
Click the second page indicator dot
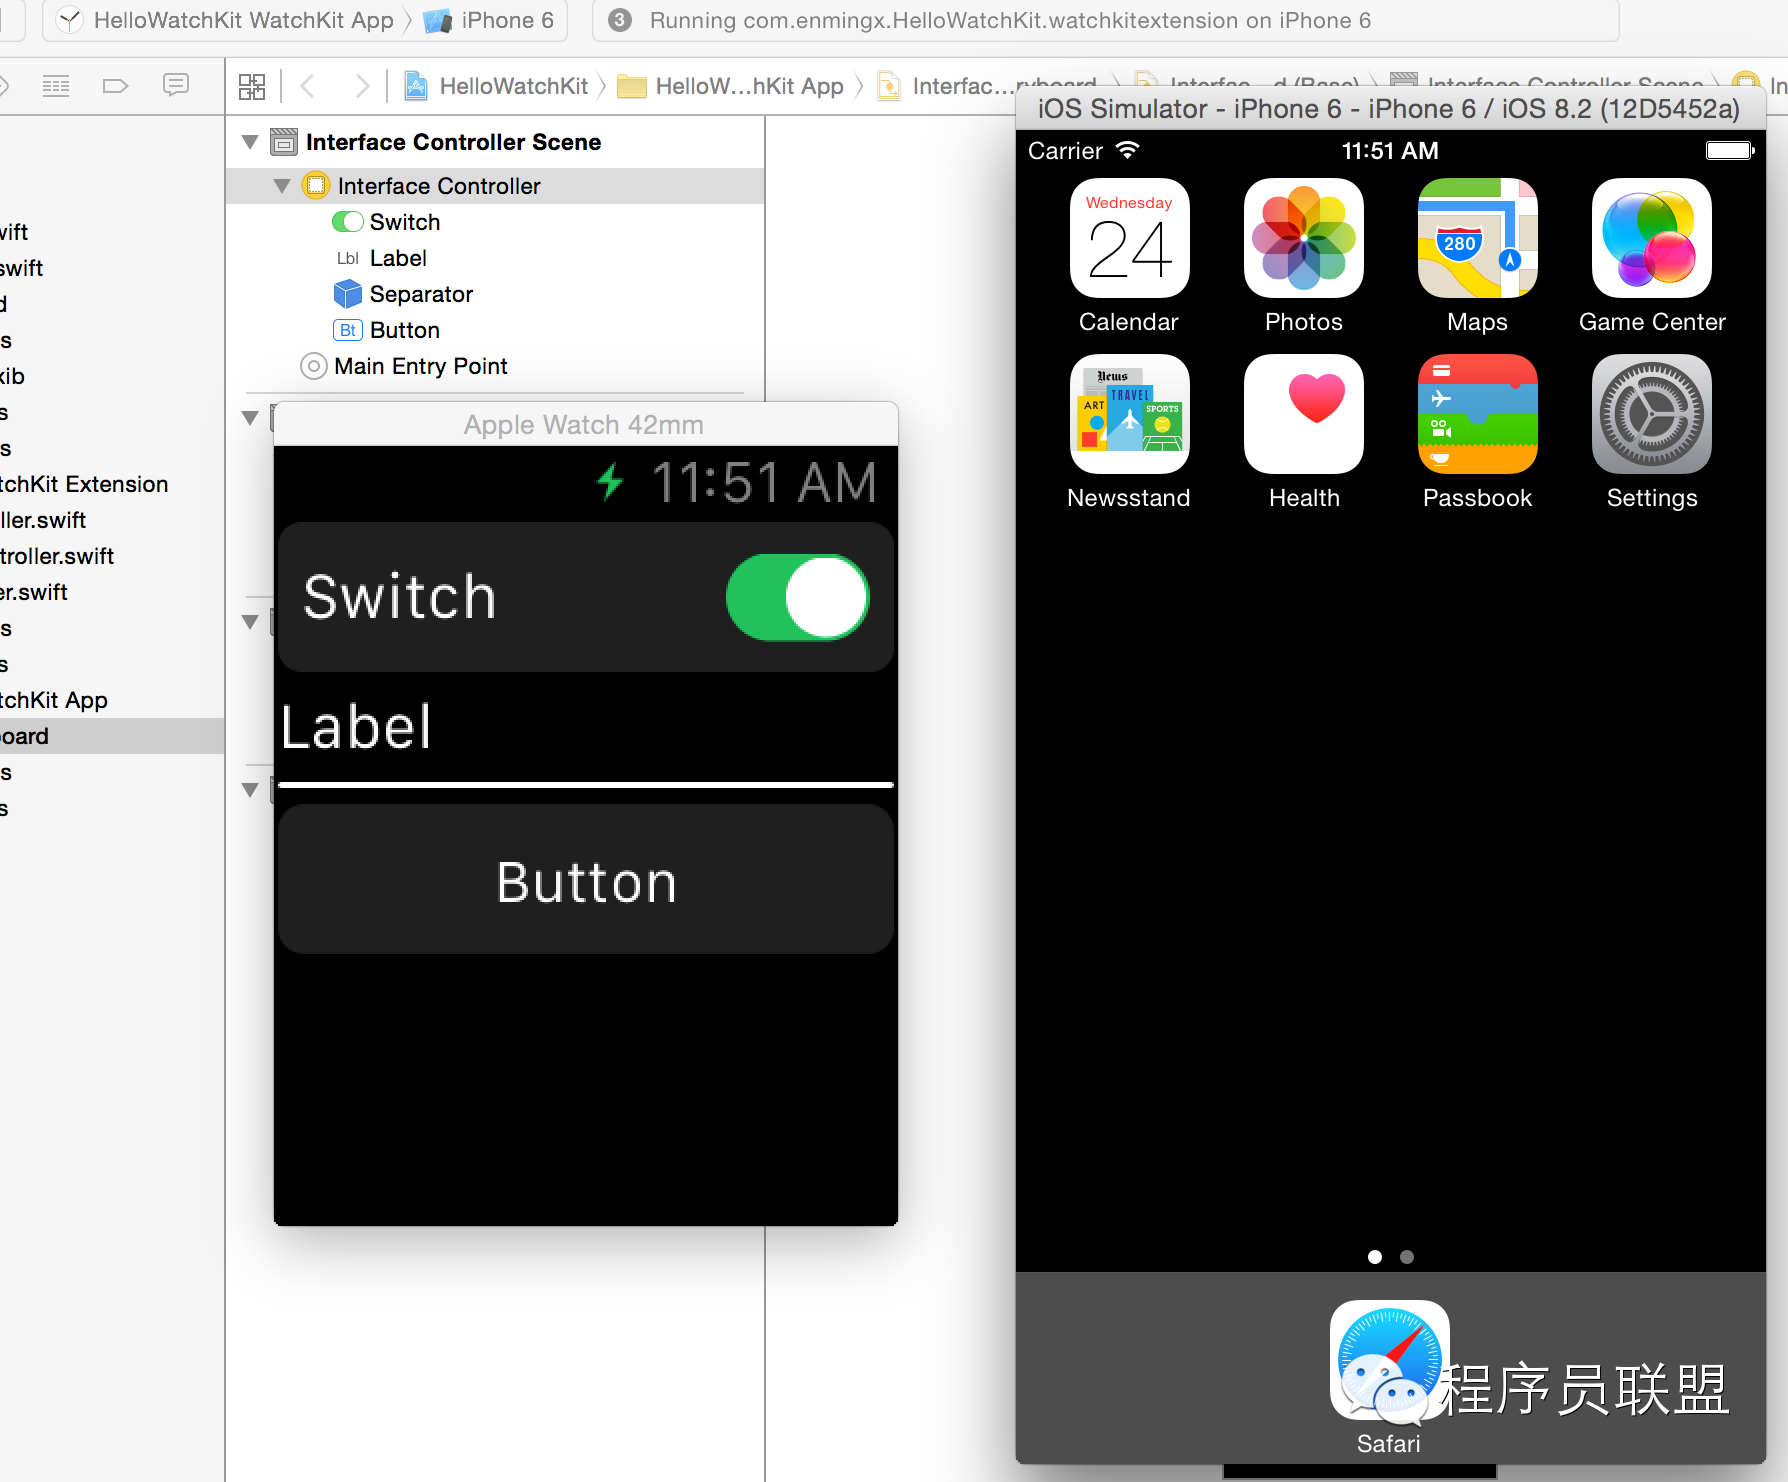(1407, 1257)
